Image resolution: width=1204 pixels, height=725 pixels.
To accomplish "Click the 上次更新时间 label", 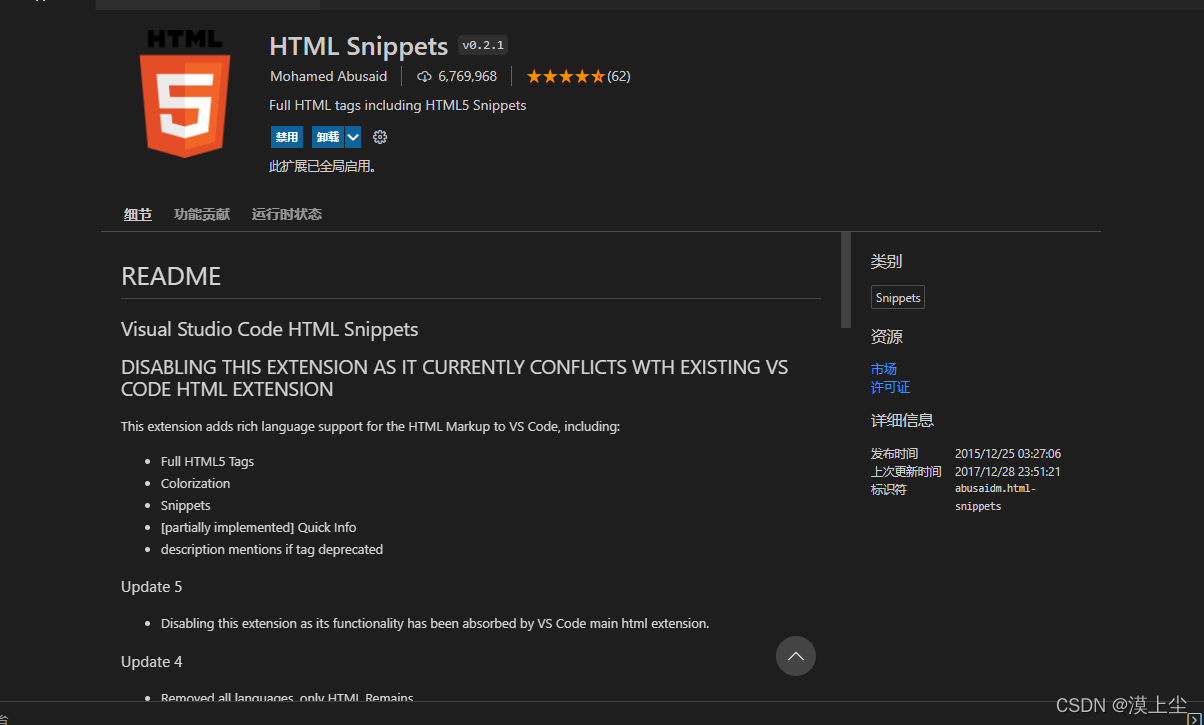I will click(x=906, y=472).
